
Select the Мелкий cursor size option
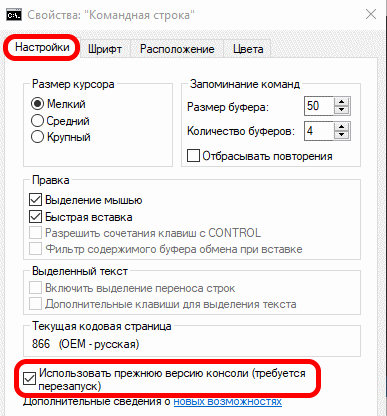click(37, 104)
